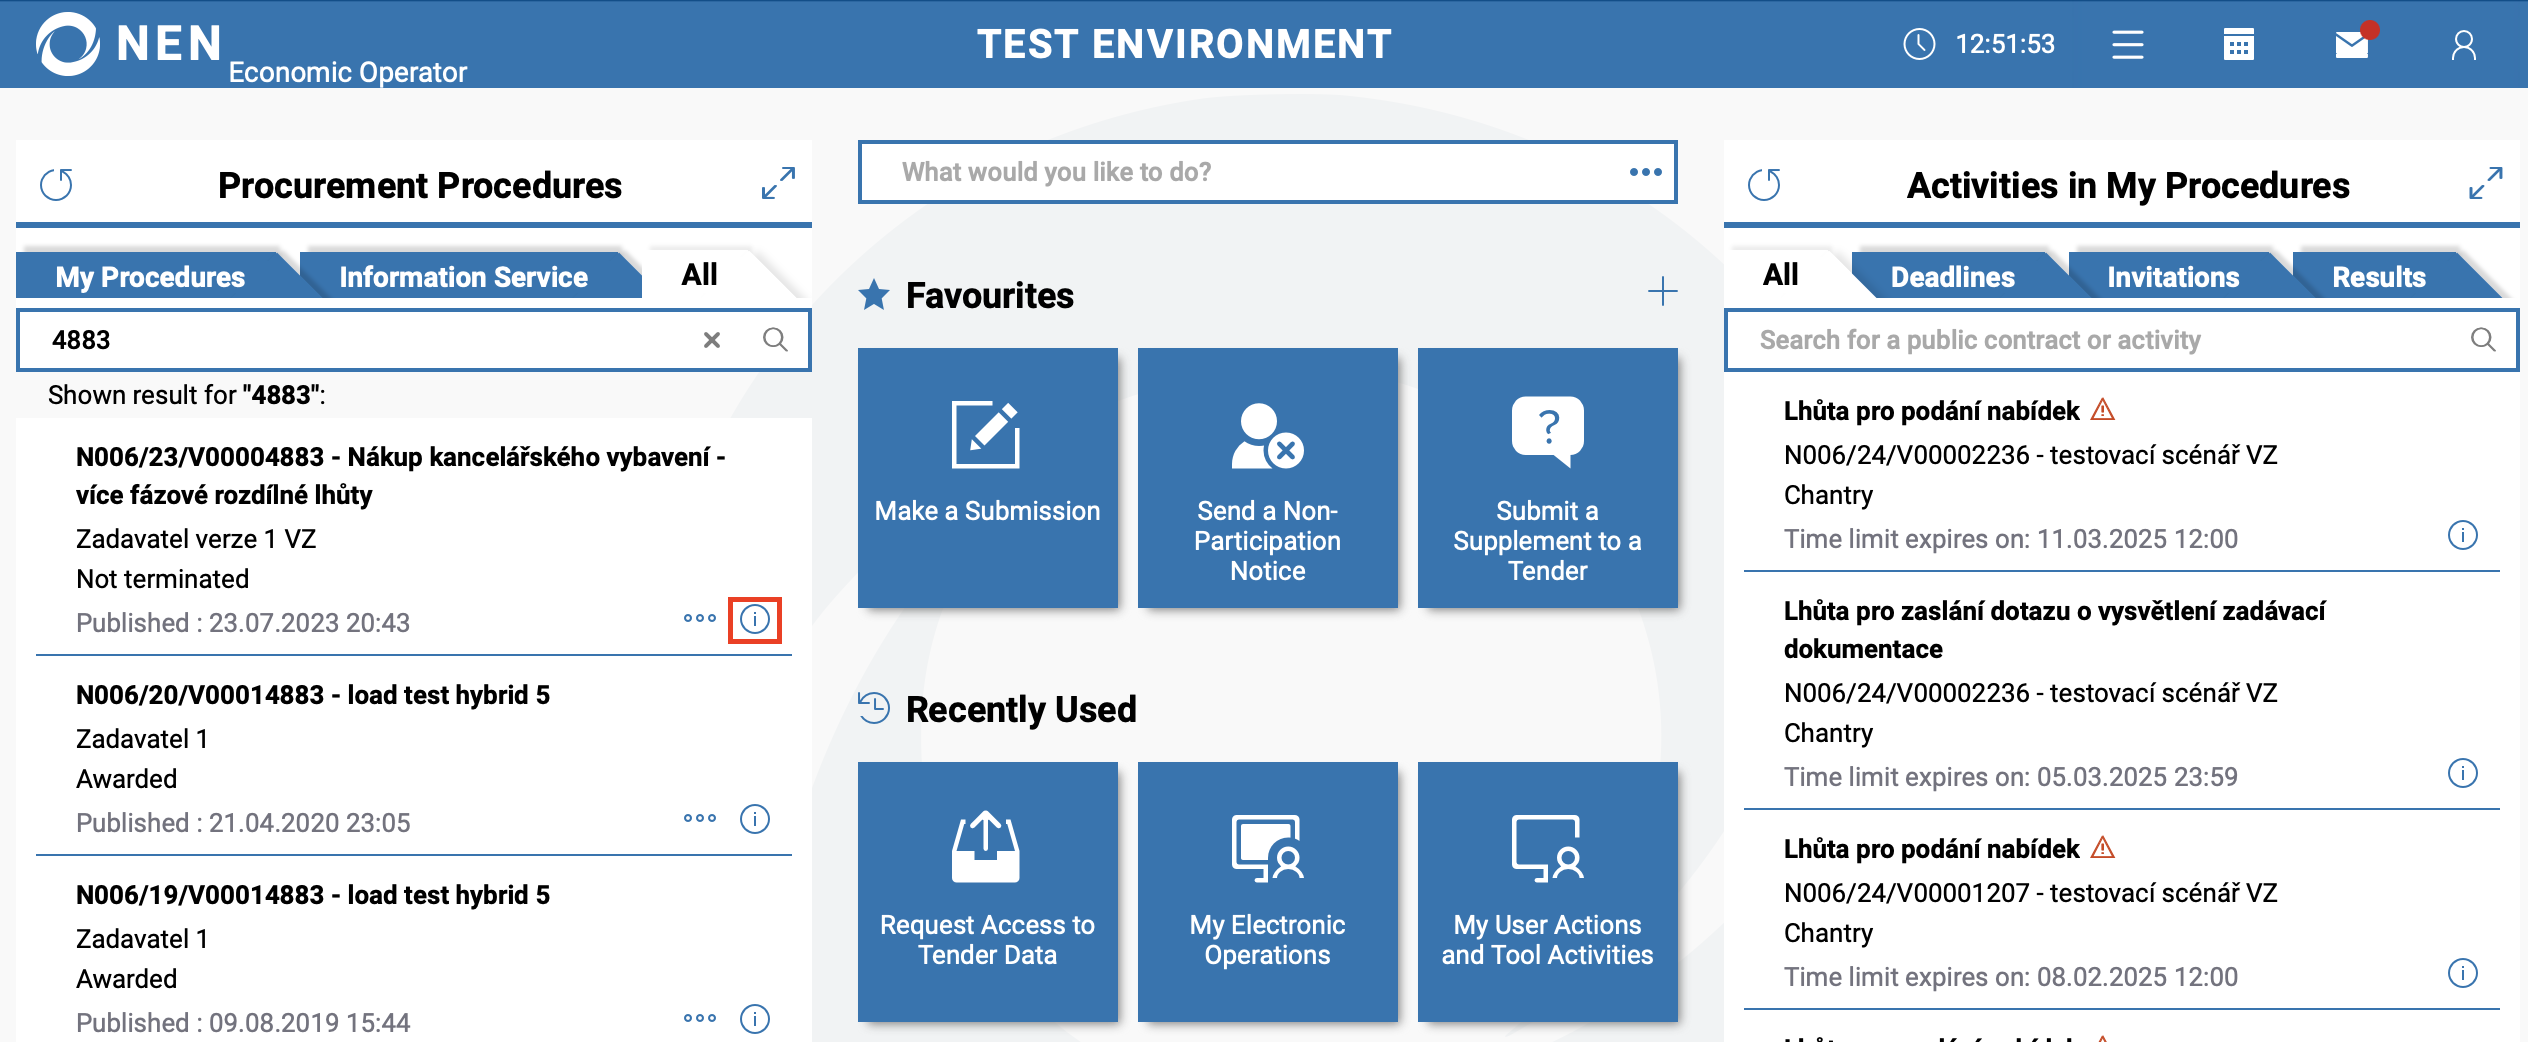Image resolution: width=2528 pixels, height=1042 pixels.
Task: Switch to the Deadlines tab
Action: 1952,276
